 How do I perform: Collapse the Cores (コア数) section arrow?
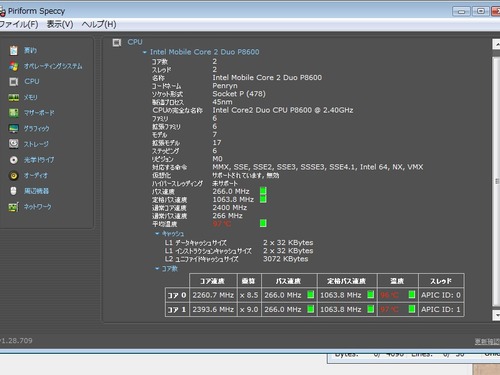(x=157, y=269)
